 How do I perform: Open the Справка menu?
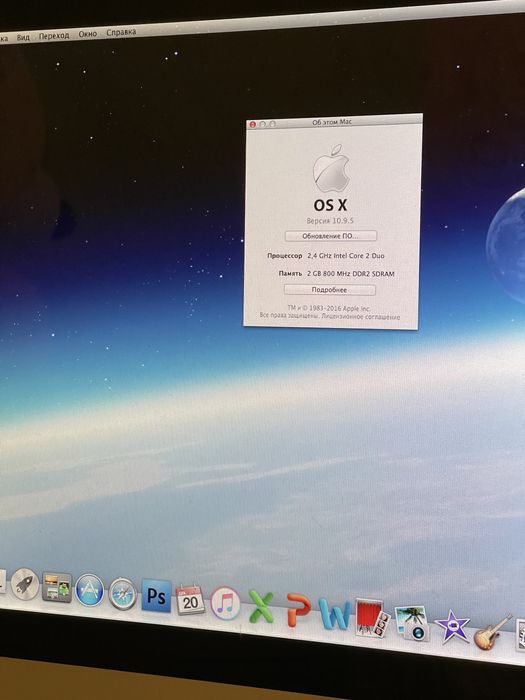click(x=121, y=33)
